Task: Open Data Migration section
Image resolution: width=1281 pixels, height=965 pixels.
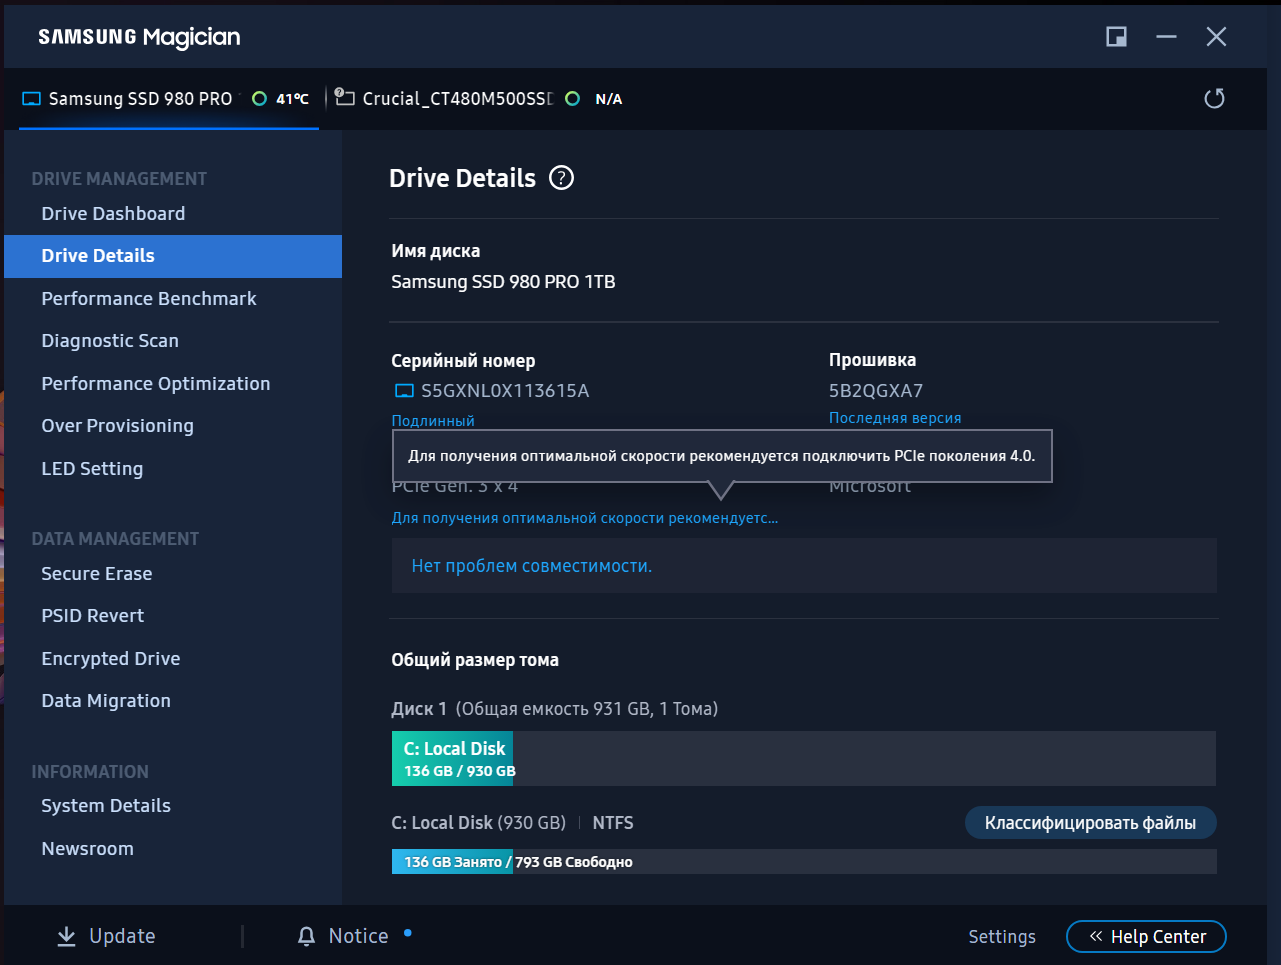Action: tap(106, 701)
